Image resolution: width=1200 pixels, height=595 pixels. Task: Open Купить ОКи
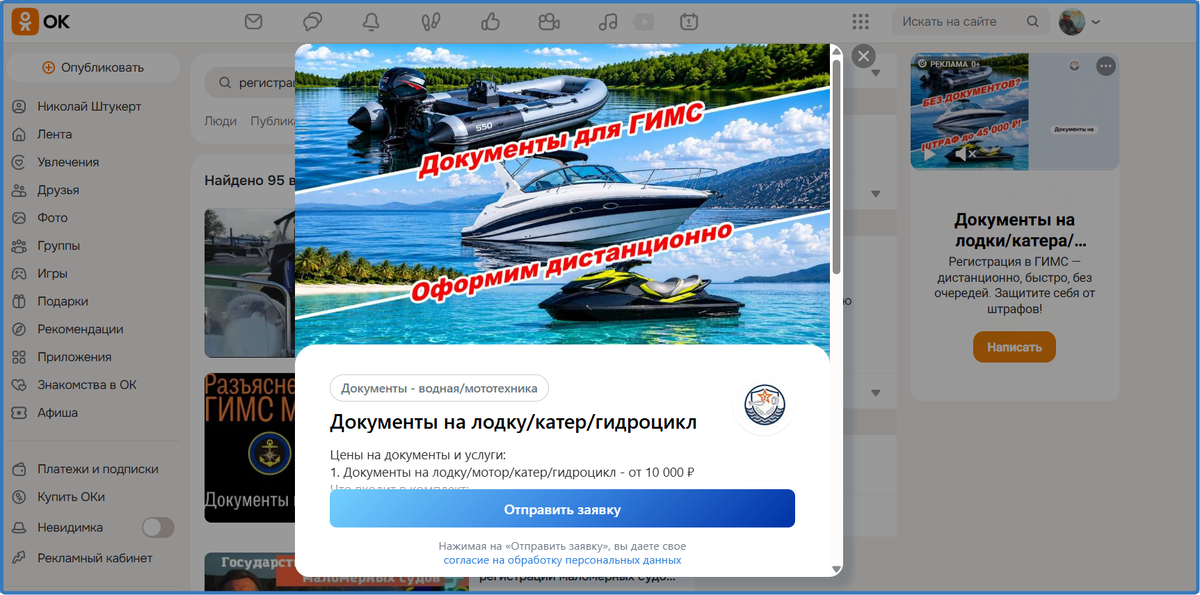(71, 497)
